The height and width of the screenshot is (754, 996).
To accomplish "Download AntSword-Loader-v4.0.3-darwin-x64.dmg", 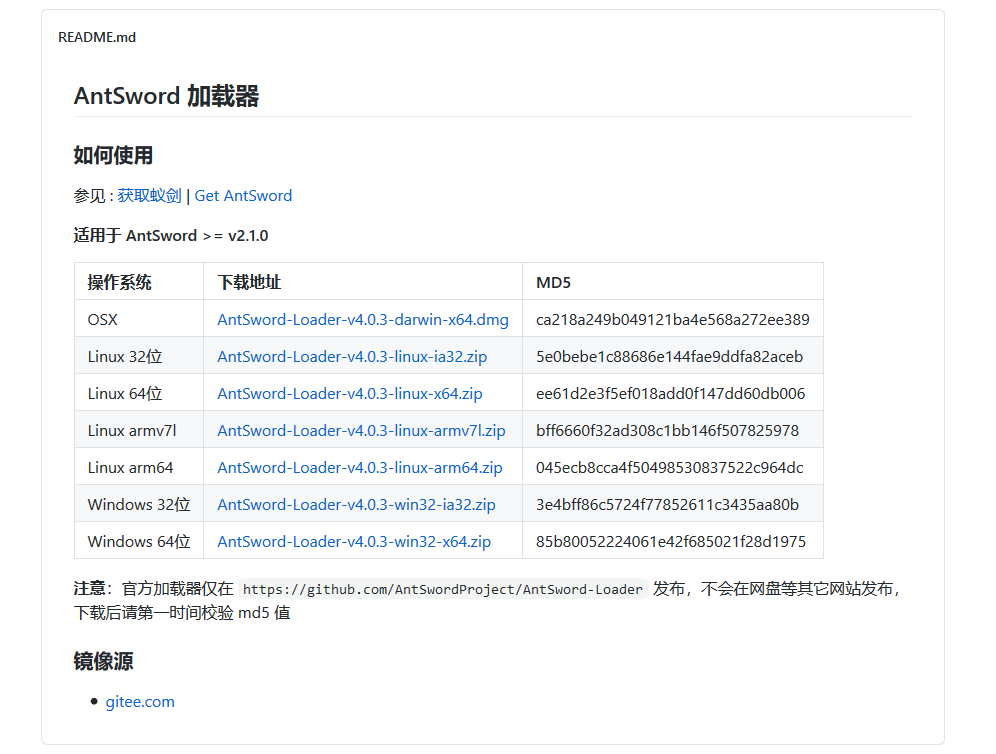I will click(x=363, y=320).
